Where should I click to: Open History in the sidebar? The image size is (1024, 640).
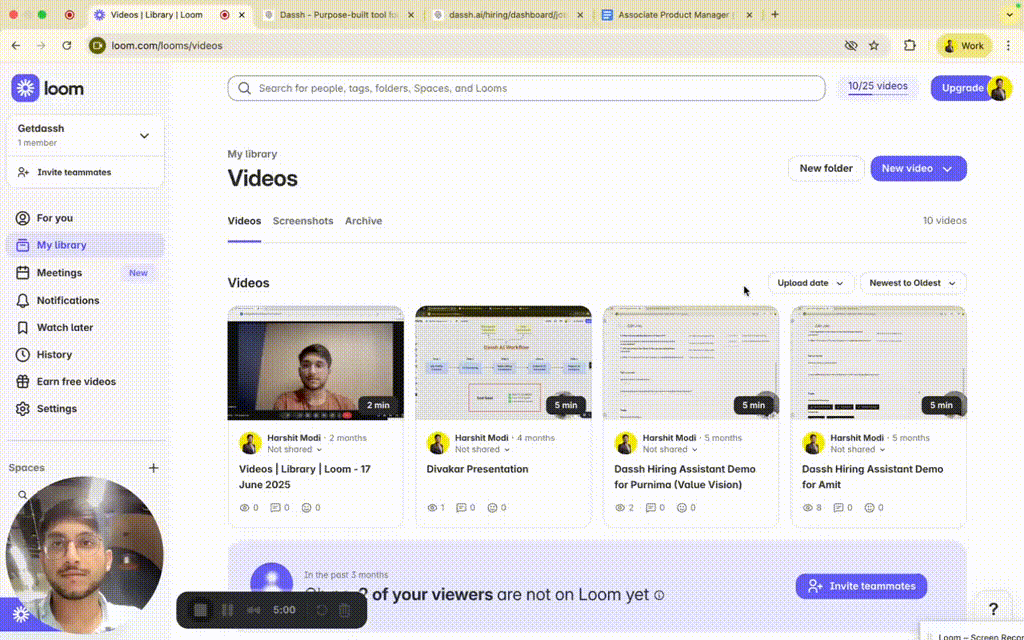pos(85,355)
